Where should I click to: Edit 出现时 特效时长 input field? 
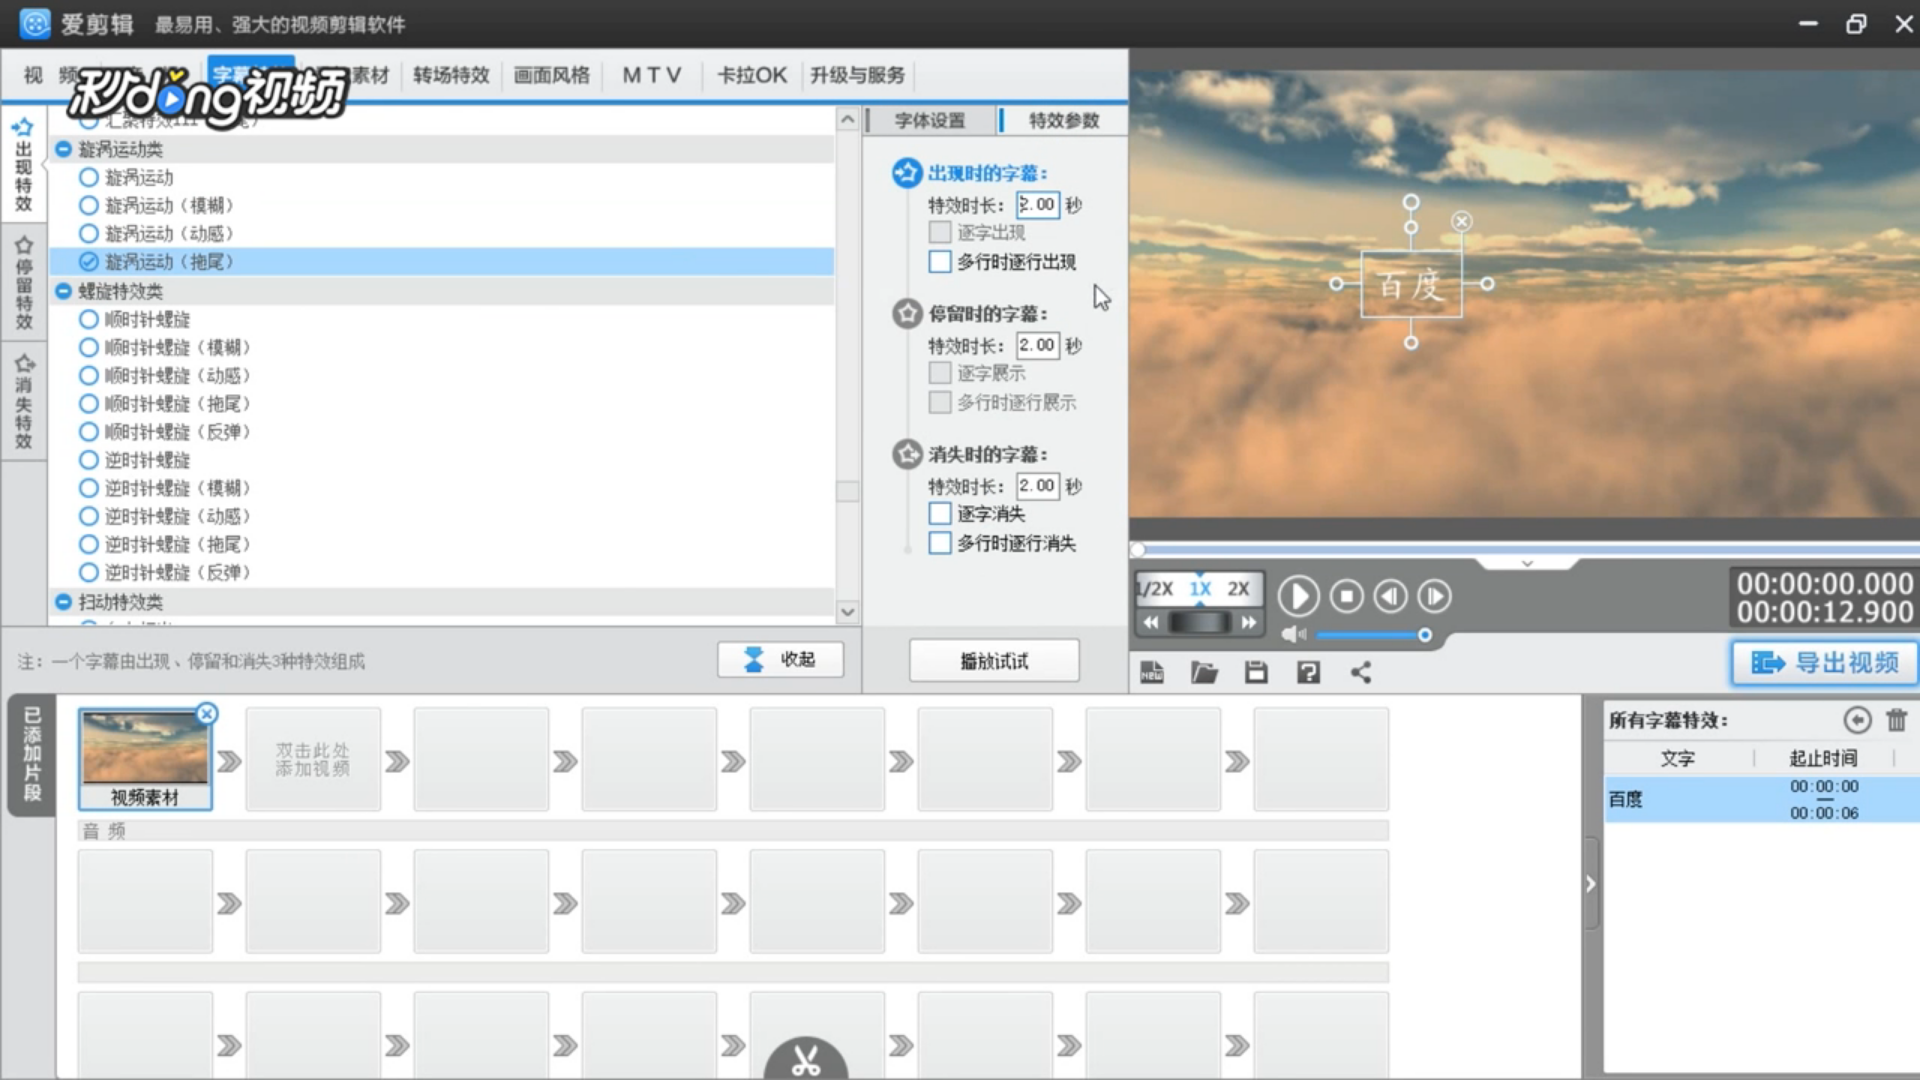pos(1038,205)
